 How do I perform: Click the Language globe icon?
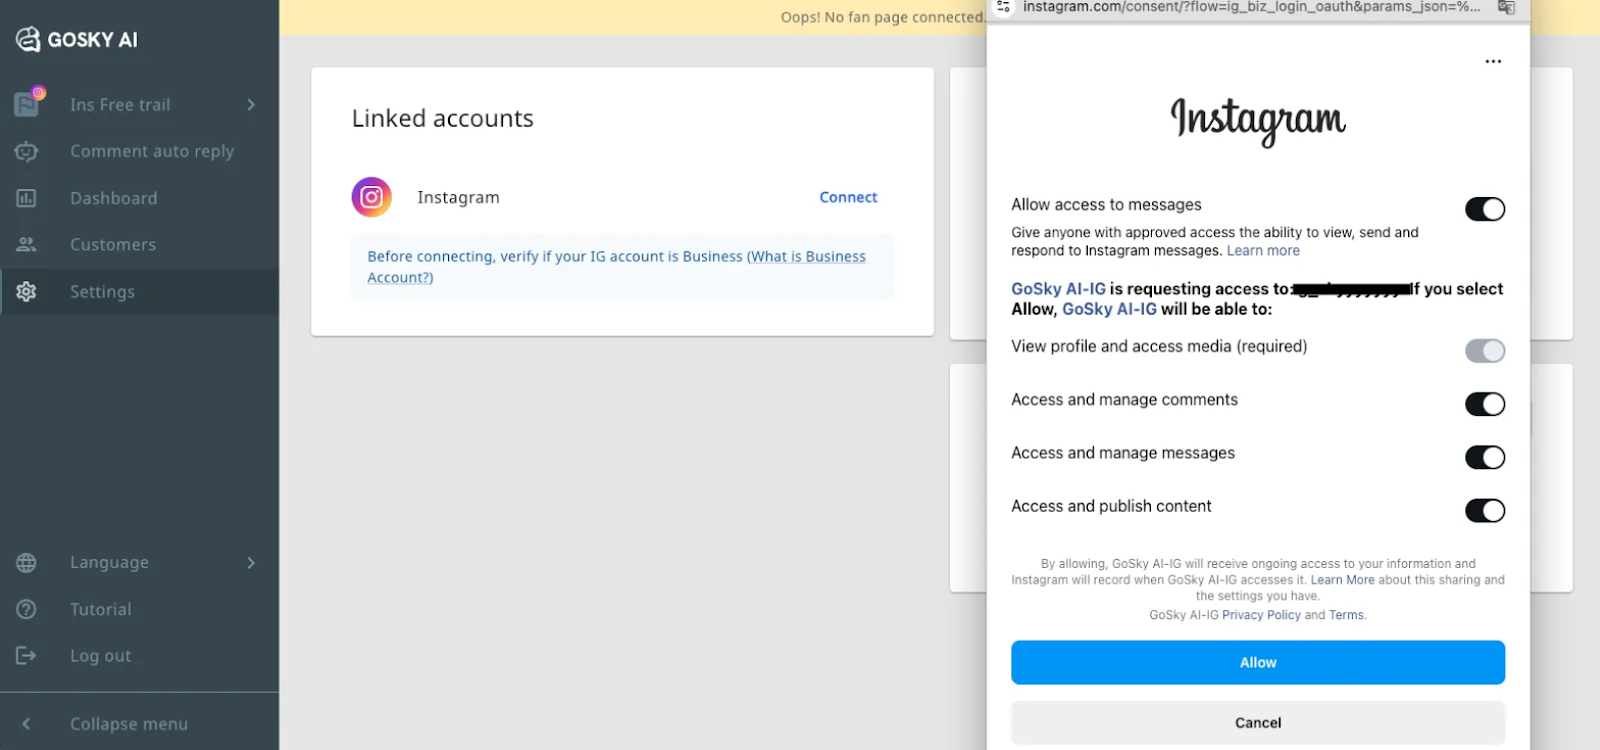tap(27, 563)
